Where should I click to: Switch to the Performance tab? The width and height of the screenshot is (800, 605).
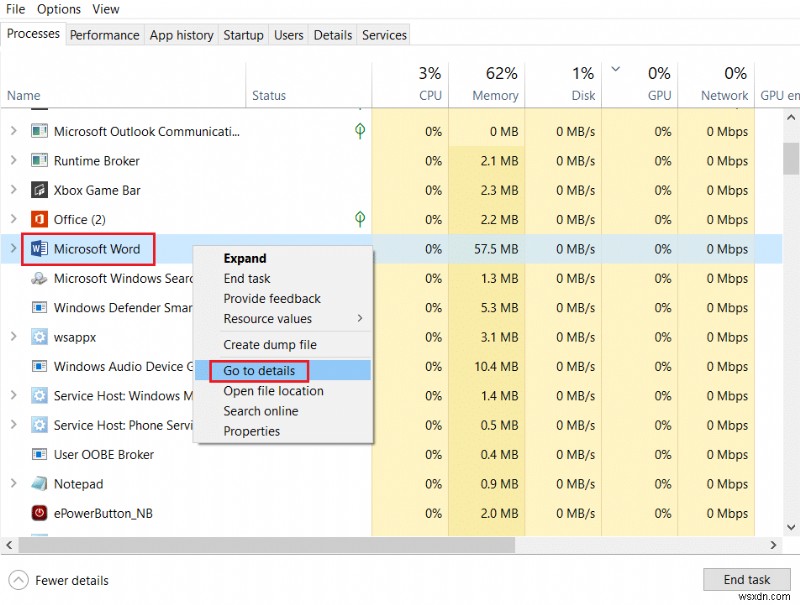click(104, 35)
